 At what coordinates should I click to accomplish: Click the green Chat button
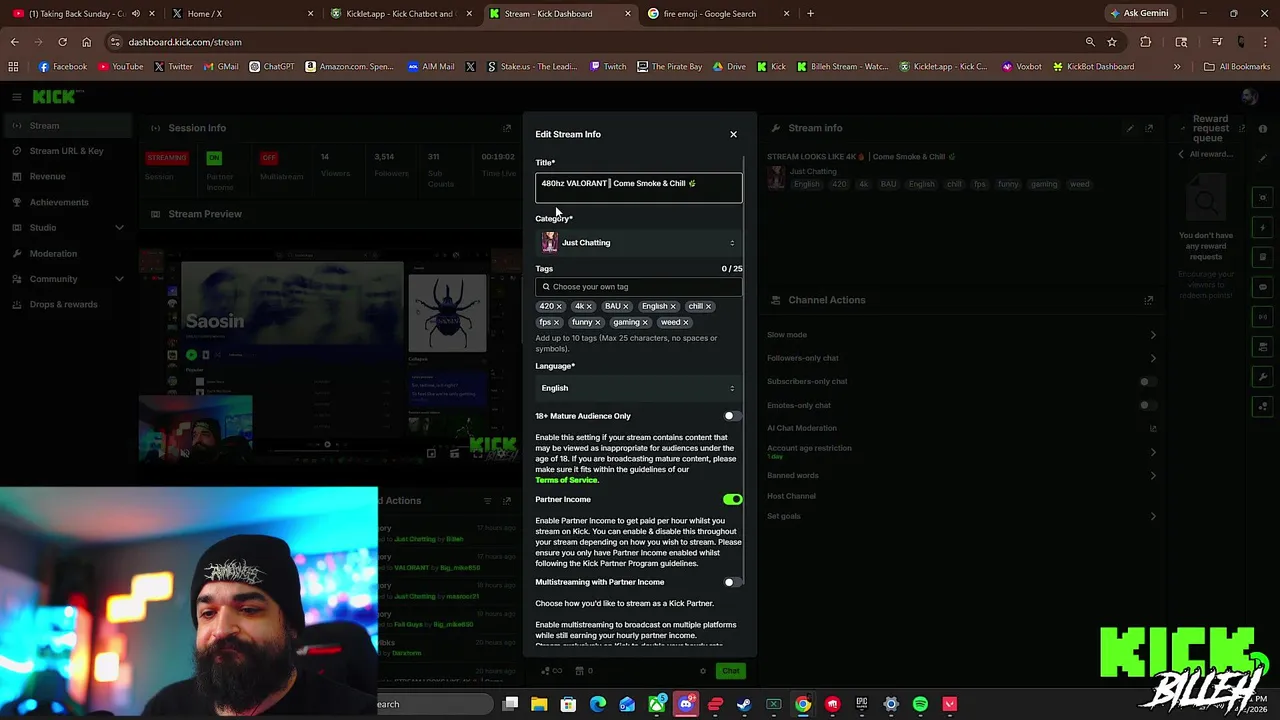731,671
